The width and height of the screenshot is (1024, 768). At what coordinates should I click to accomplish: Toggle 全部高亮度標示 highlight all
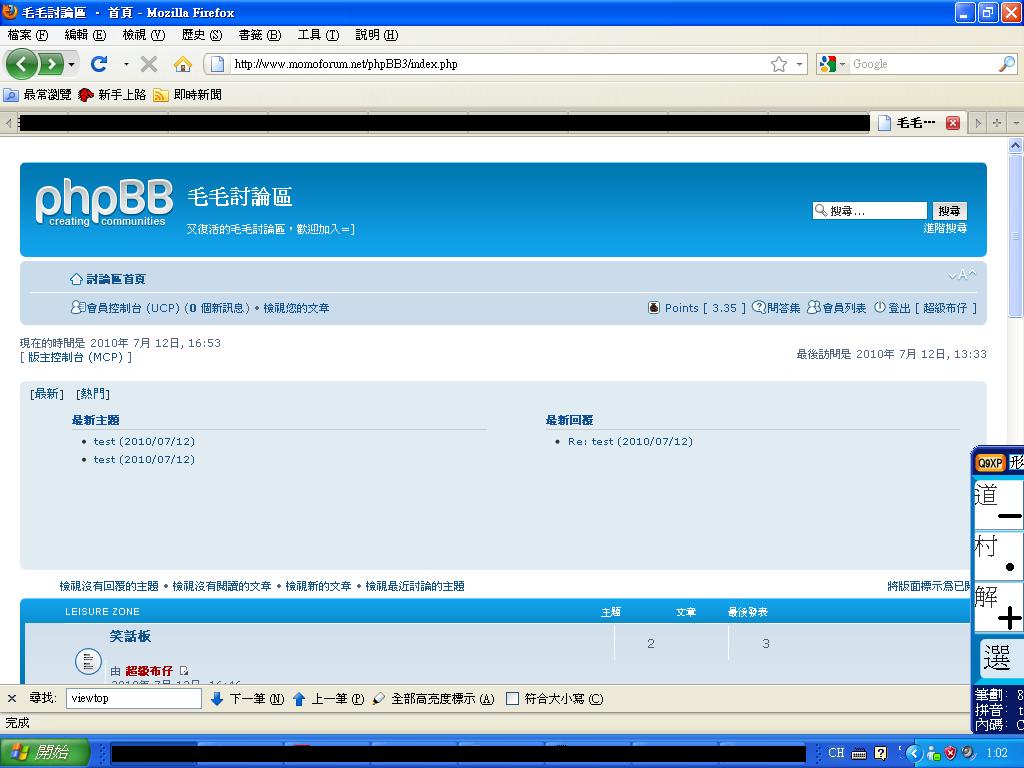pyautogui.click(x=434, y=699)
